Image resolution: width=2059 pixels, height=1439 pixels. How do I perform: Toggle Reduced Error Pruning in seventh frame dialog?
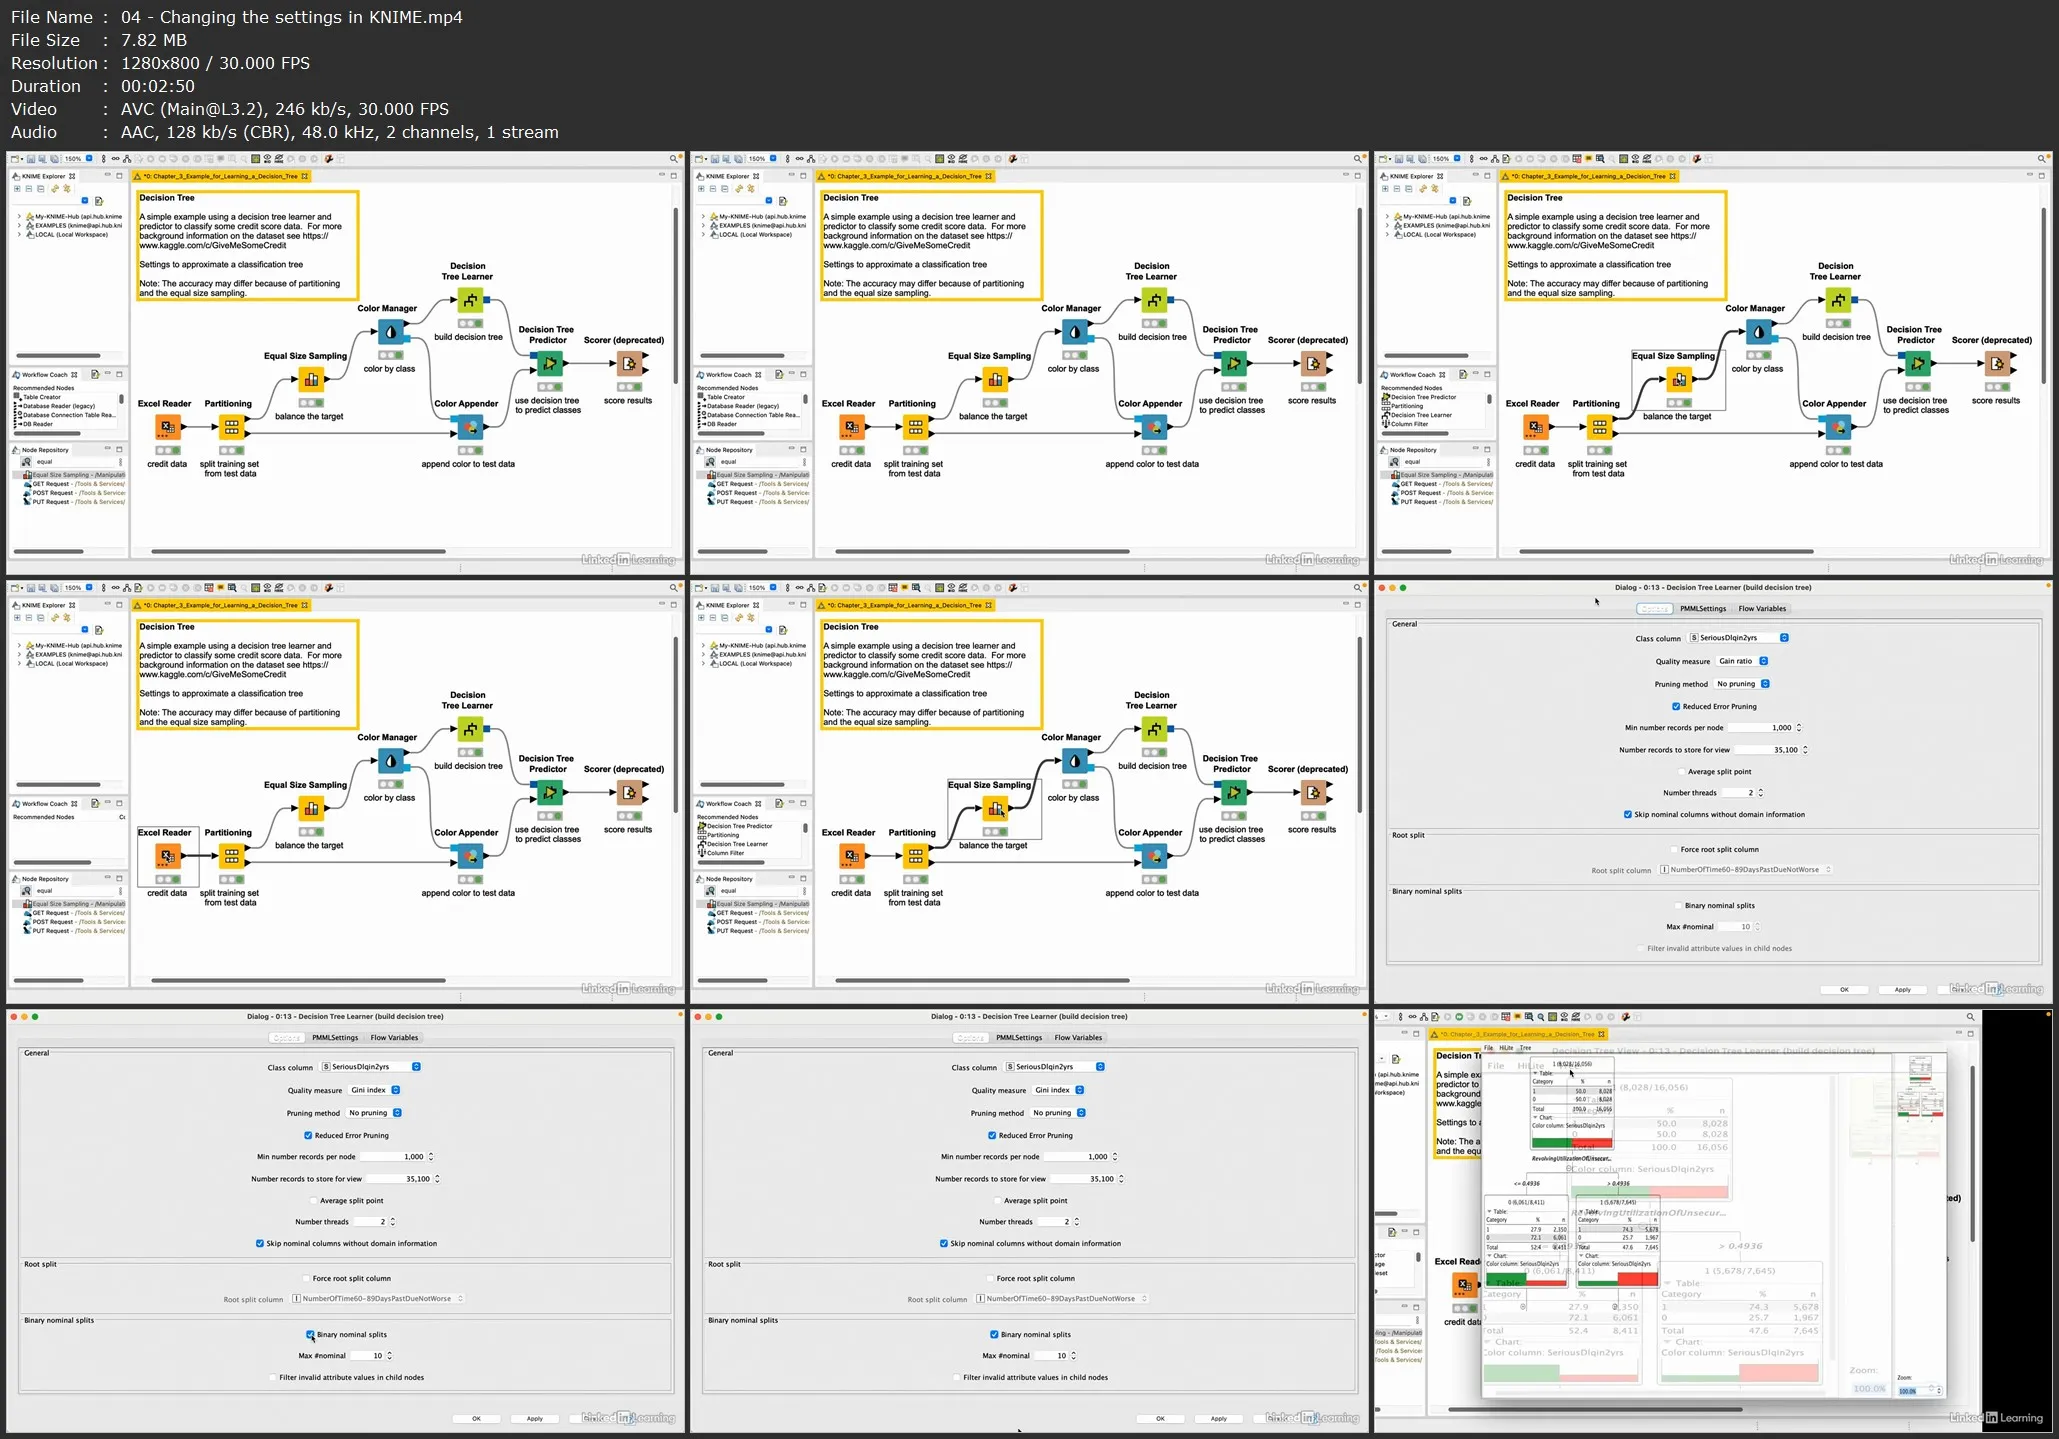(x=308, y=1135)
